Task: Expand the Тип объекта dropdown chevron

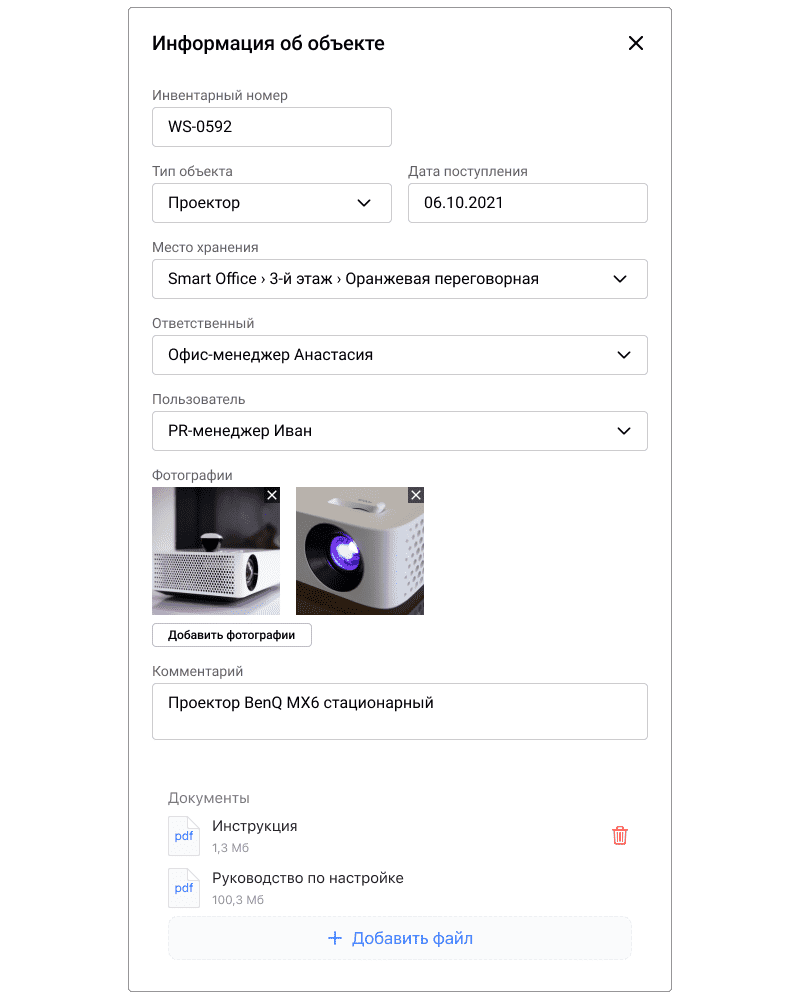Action: (x=364, y=203)
